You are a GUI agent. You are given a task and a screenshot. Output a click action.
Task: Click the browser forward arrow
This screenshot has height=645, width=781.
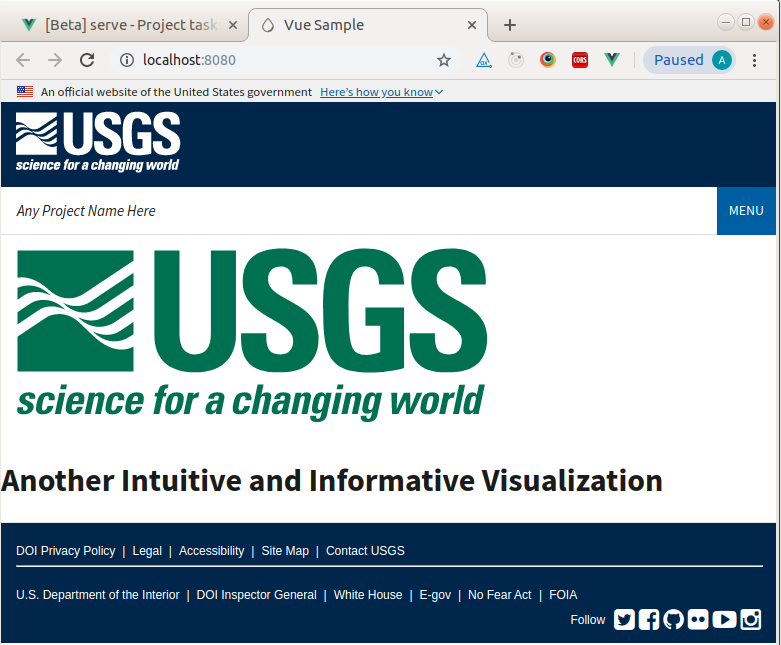55,60
